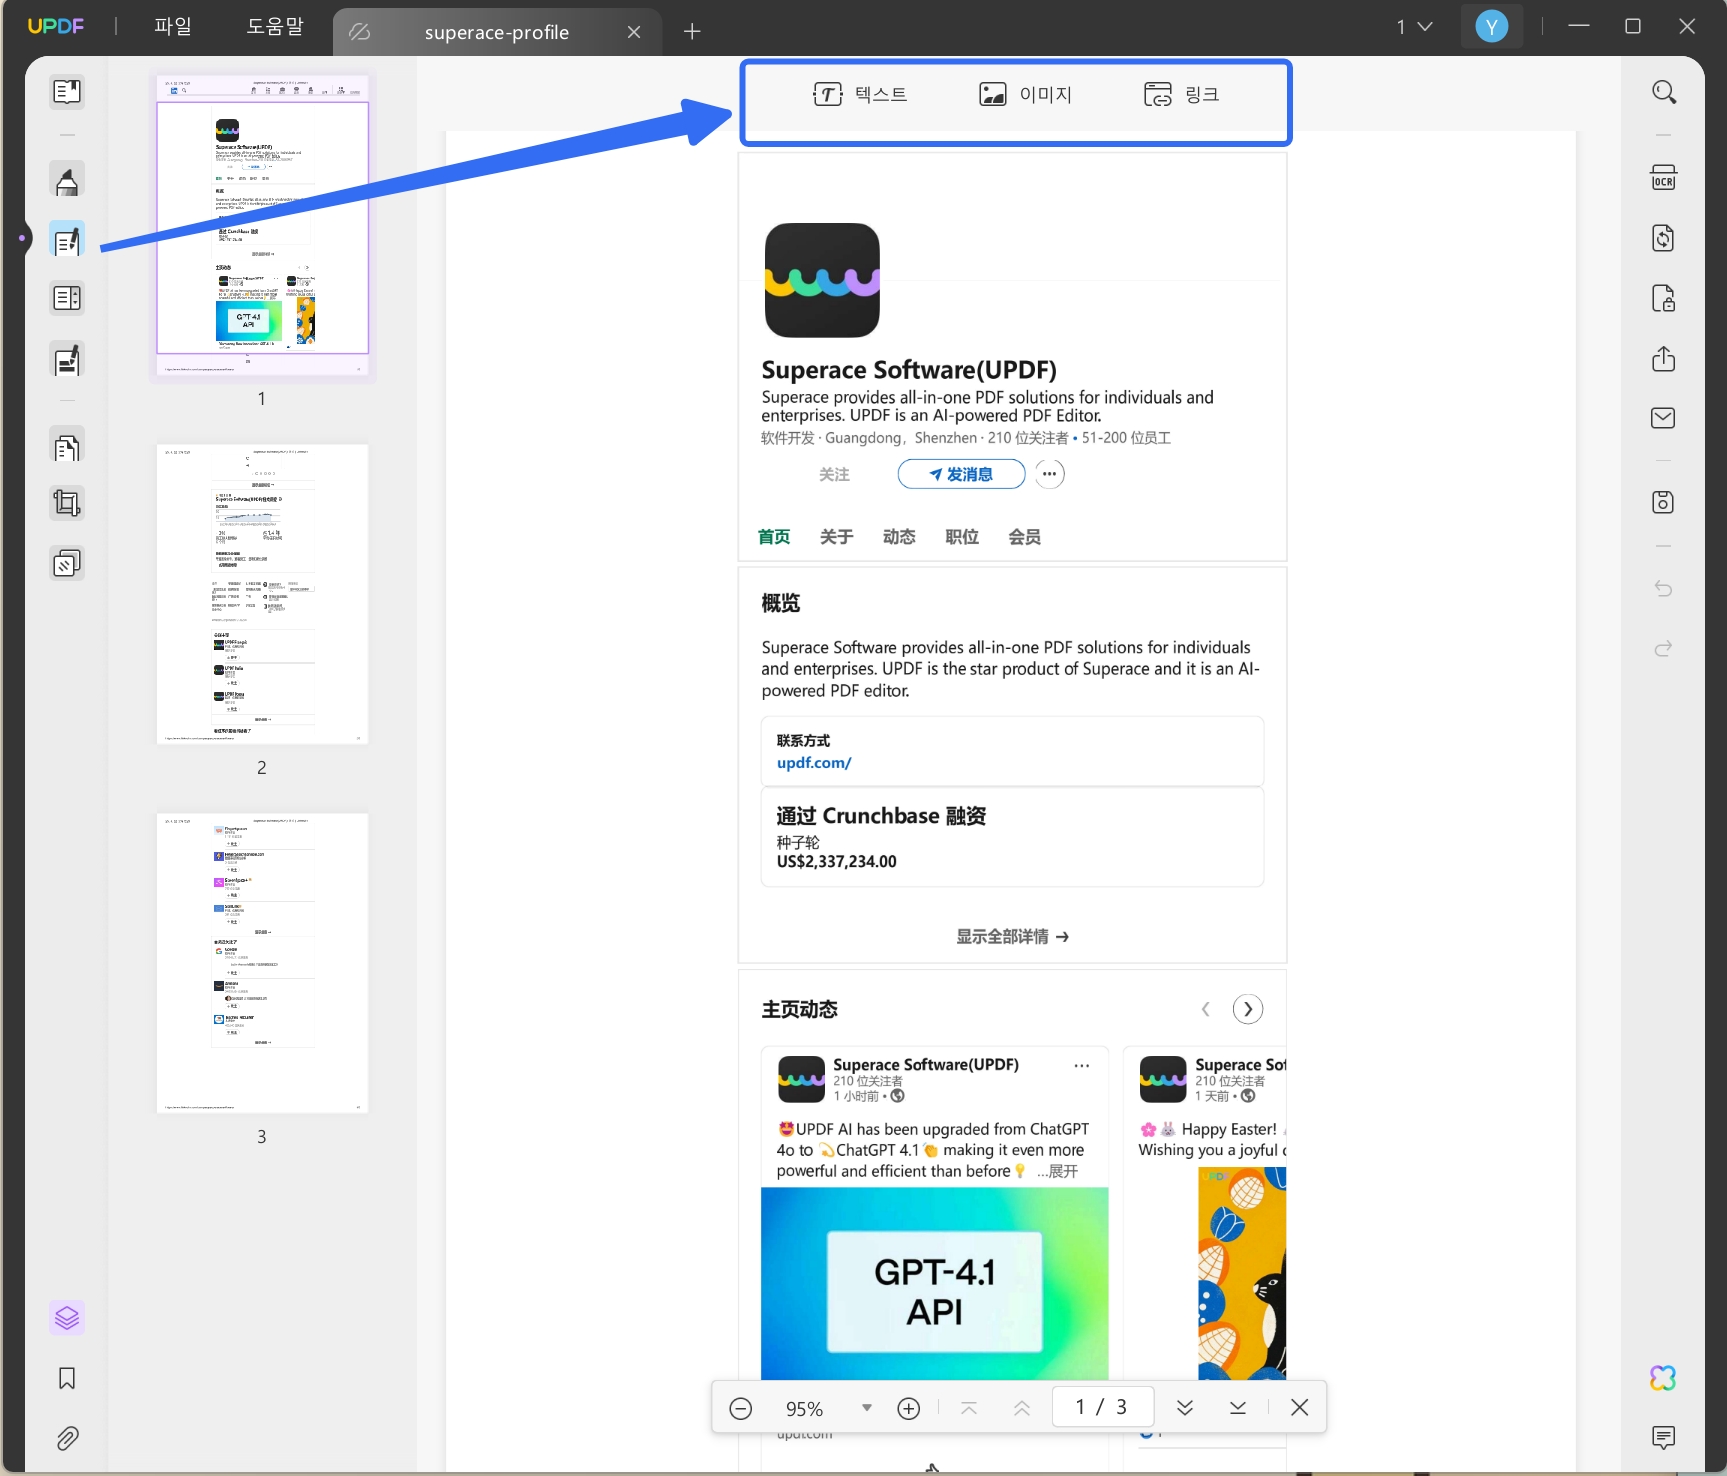The width and height of the screenshot is (1727, 1476).
Task: Click the page number field
Action: [x=1103, y=1407]
